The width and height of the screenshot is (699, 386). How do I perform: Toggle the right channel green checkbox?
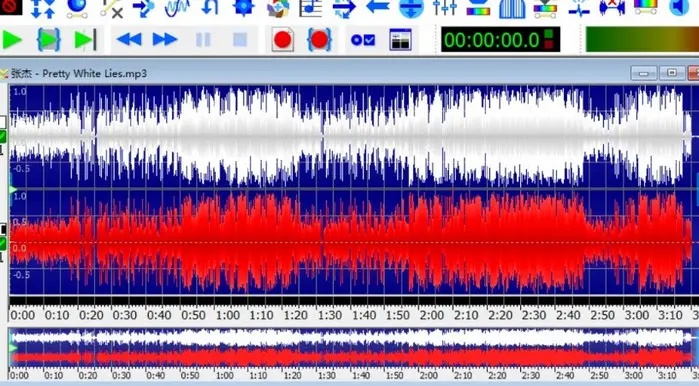(x=3, y=243)
